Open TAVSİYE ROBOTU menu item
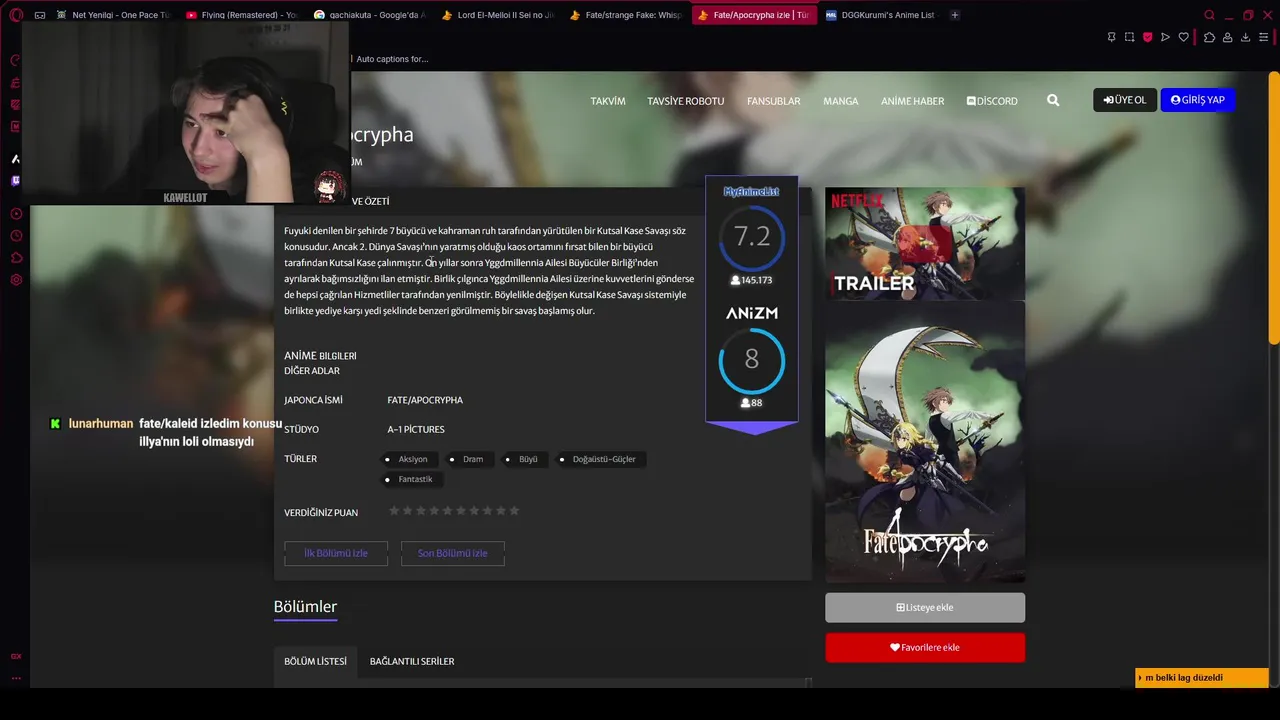This screenshot has height=720, width=1280. point(685,101)
